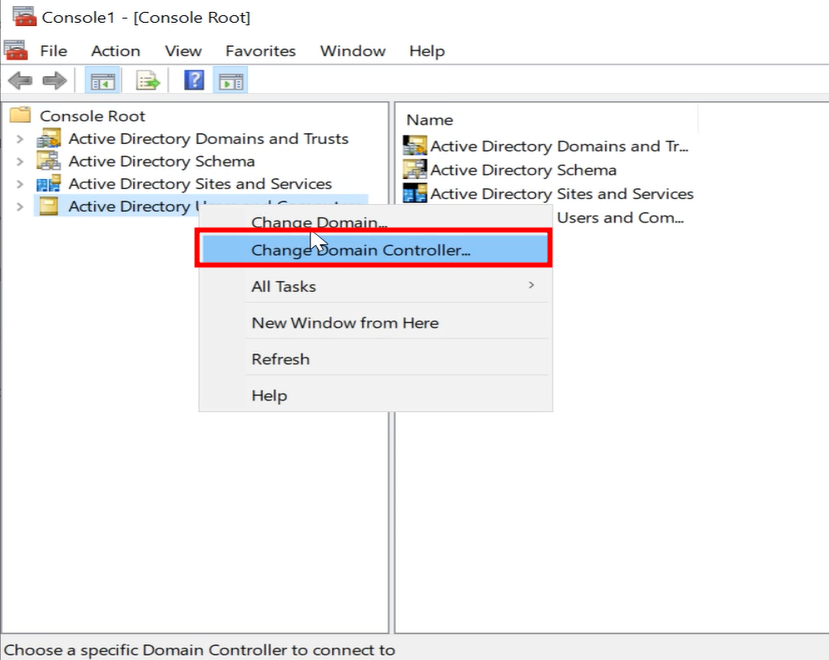Open the File menu
829x660 pixels.
pos(53,51)
